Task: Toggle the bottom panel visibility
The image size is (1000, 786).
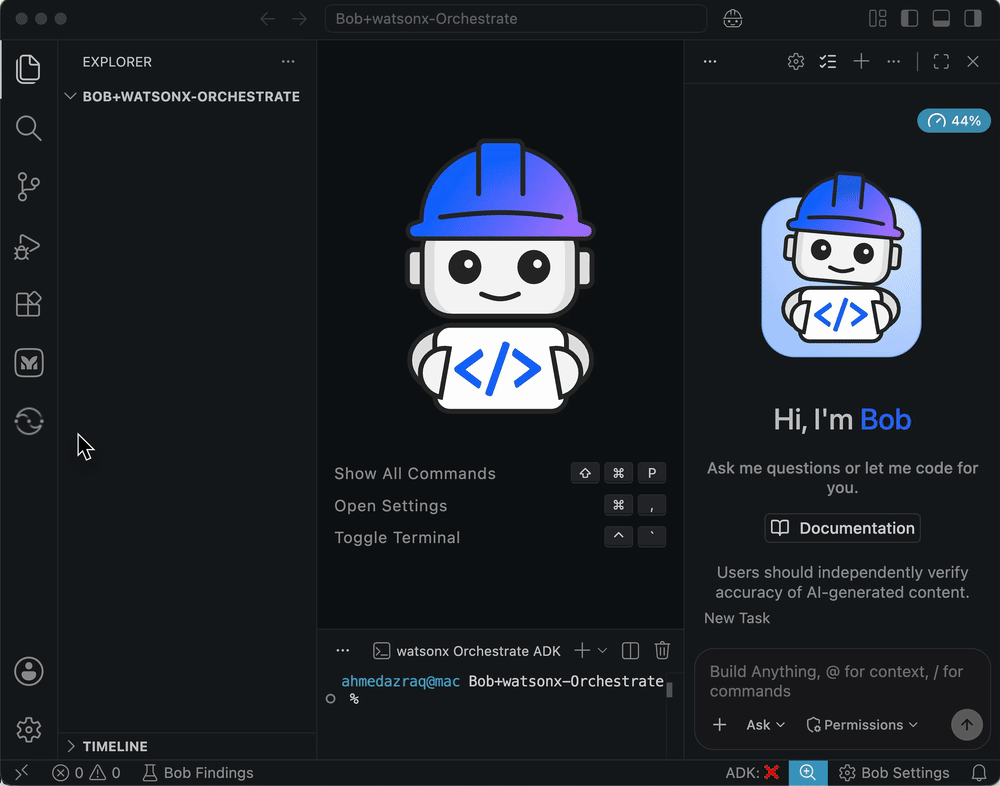Action: [941, 19]
